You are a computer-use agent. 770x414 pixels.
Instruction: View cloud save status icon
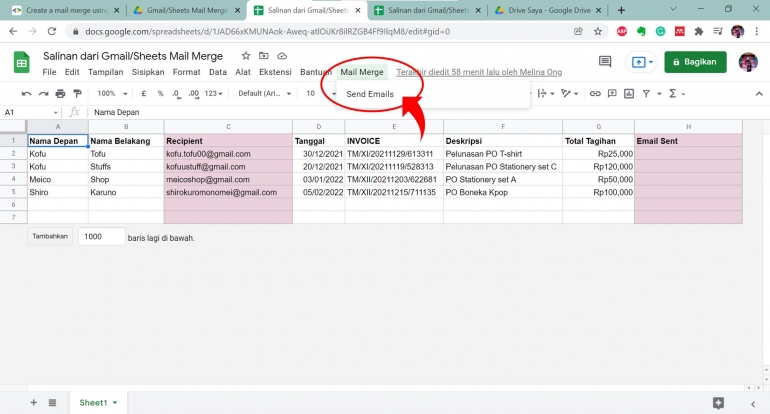282,56
